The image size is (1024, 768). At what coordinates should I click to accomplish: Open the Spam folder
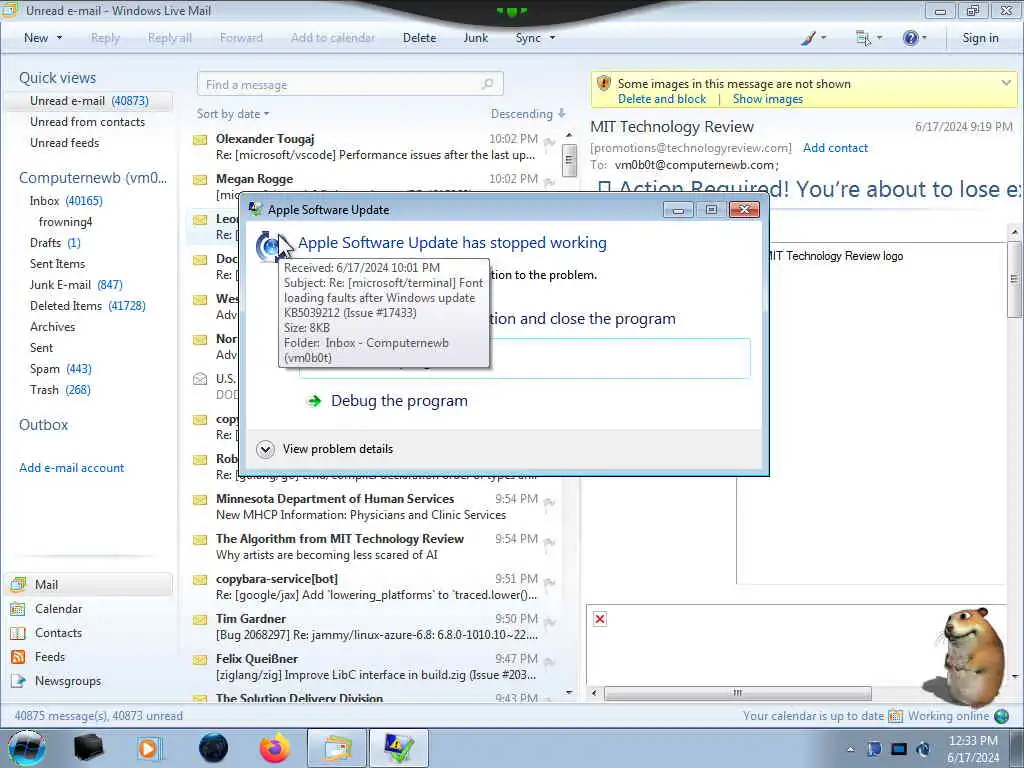[x=61, y=368]
